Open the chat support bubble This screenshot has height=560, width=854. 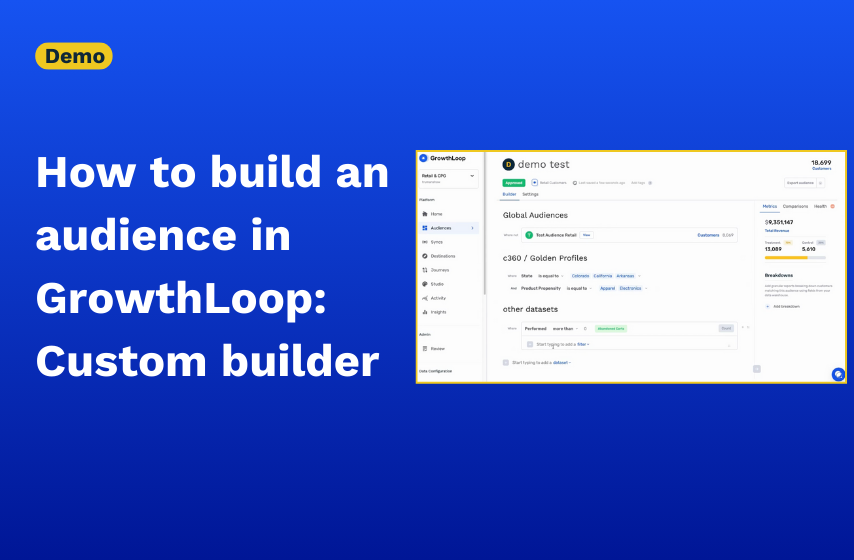point(838,374)
